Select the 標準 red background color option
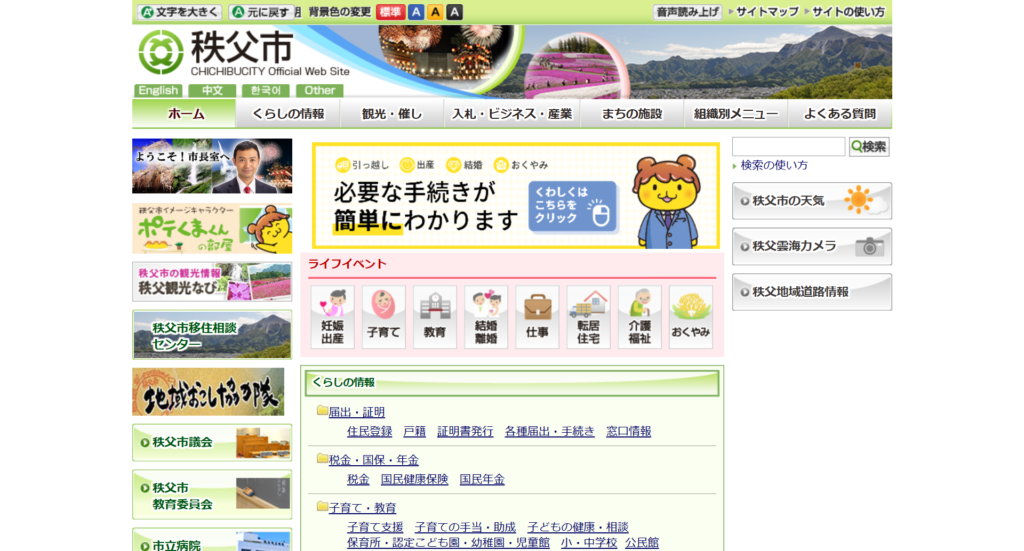 point(390,12)
